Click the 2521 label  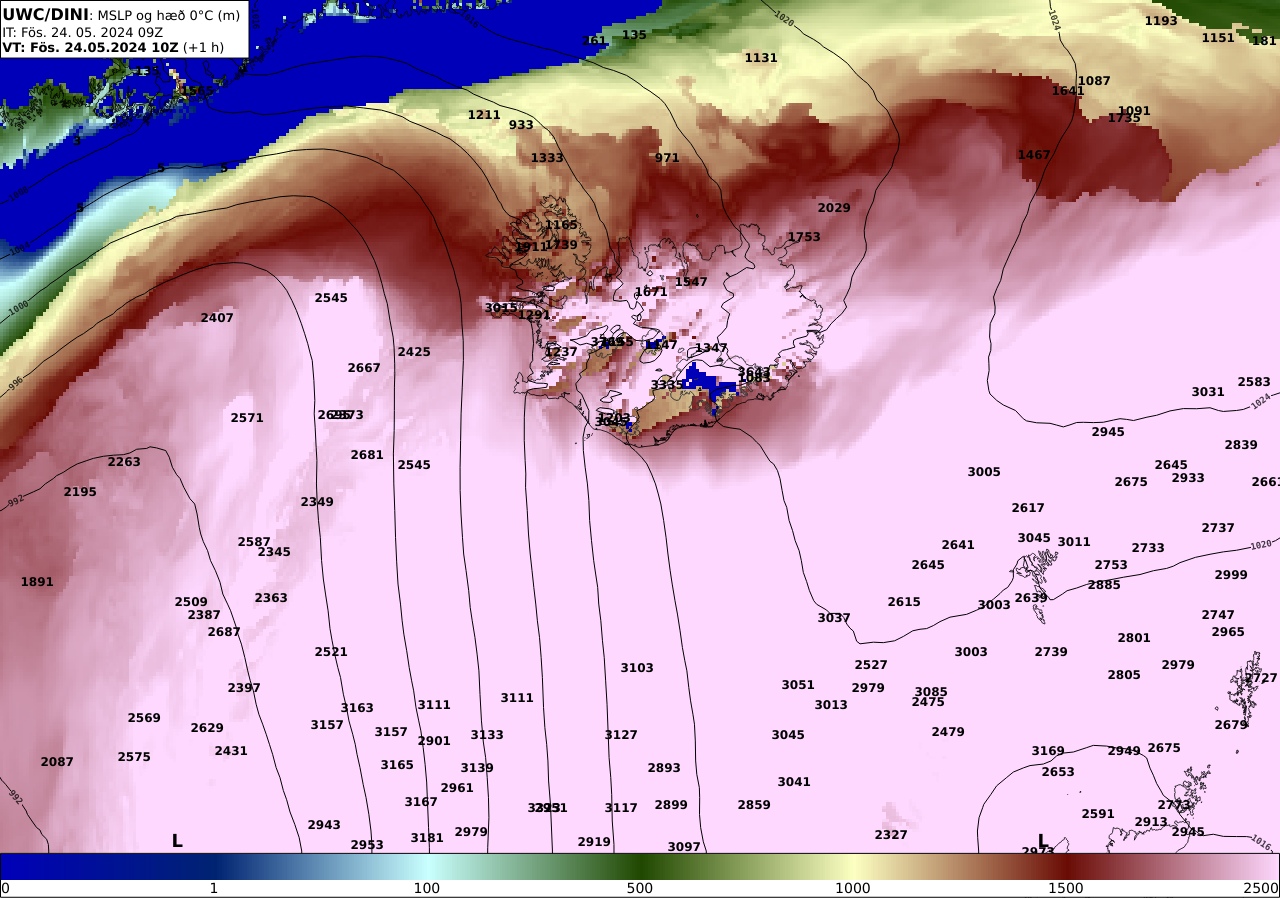(331, 652)
